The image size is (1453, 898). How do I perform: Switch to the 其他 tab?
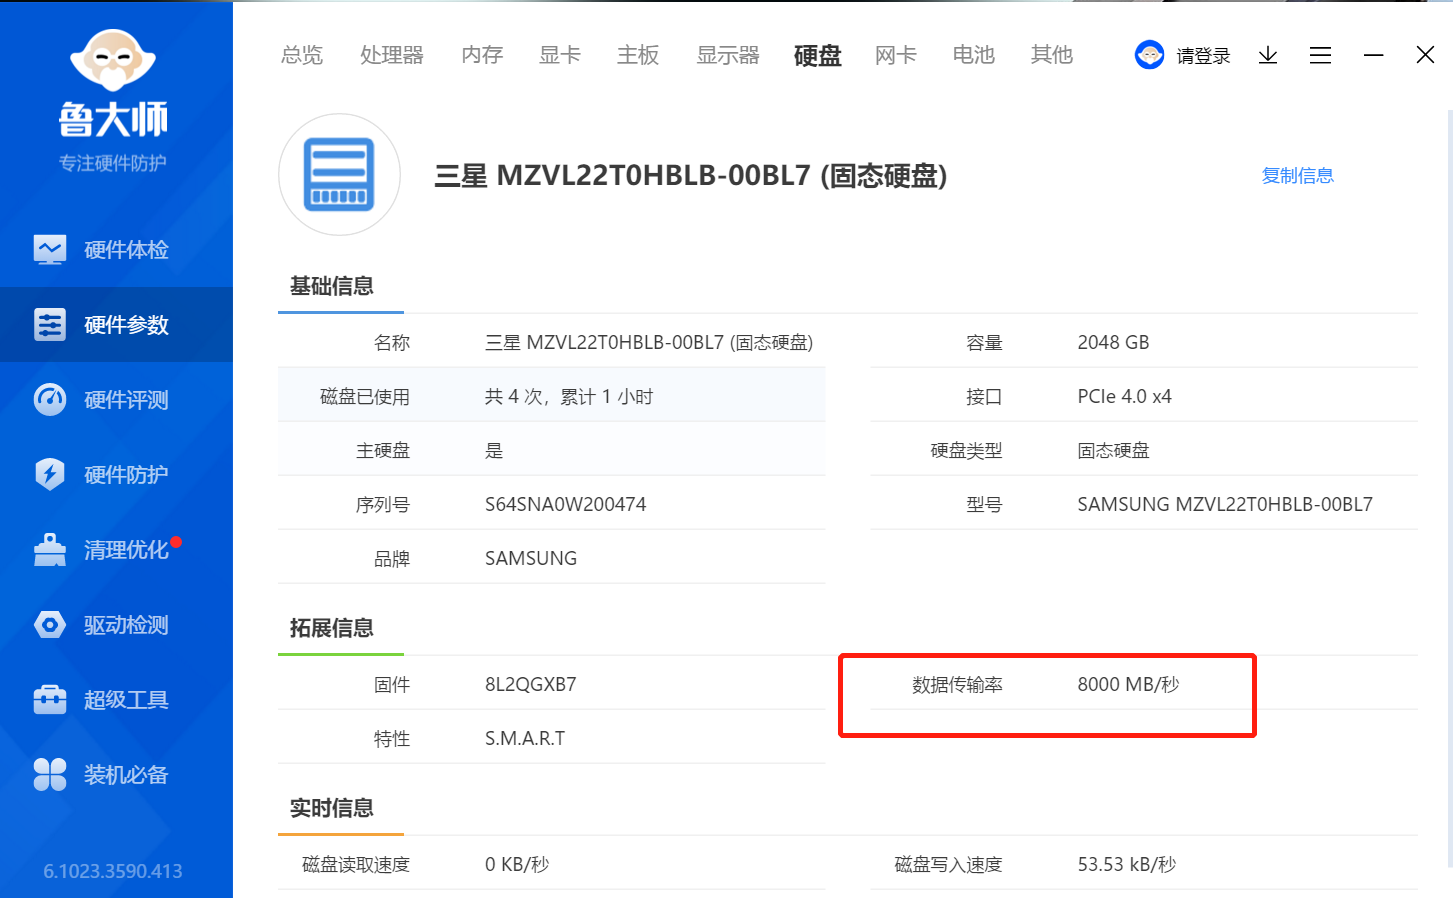[1052, 55]
